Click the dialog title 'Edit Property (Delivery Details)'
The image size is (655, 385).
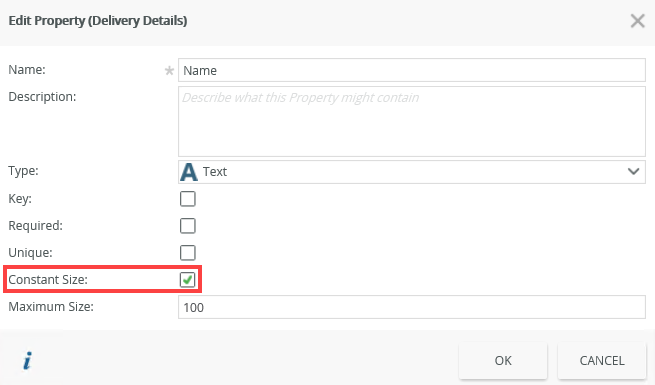coord(98,20)
